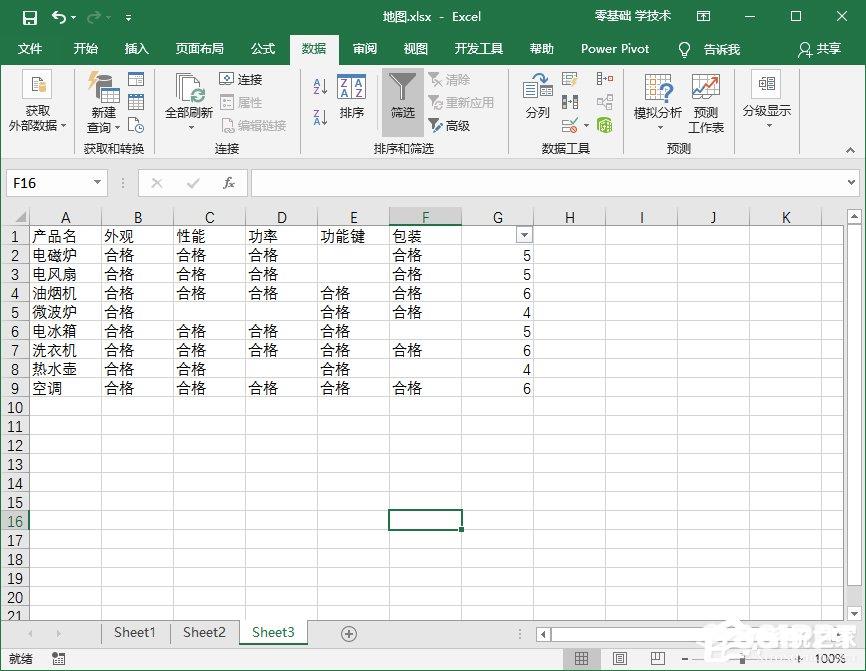Expand the formula bar chevron

pos(851,182)
